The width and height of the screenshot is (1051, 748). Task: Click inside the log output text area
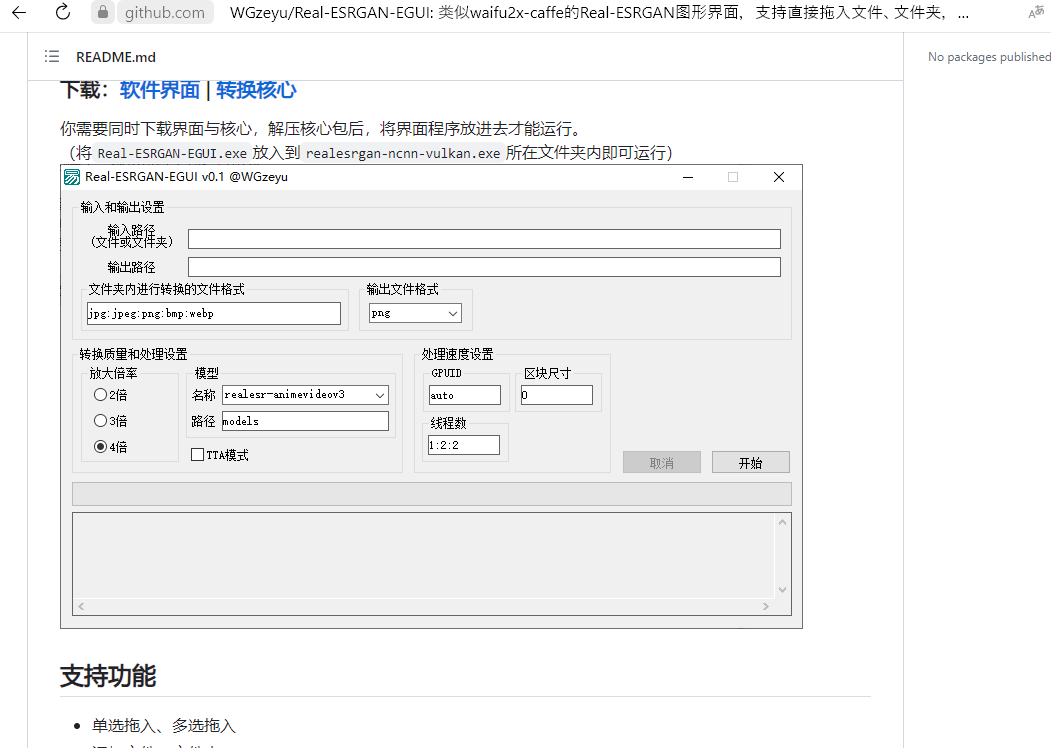(x=424, y=556)
